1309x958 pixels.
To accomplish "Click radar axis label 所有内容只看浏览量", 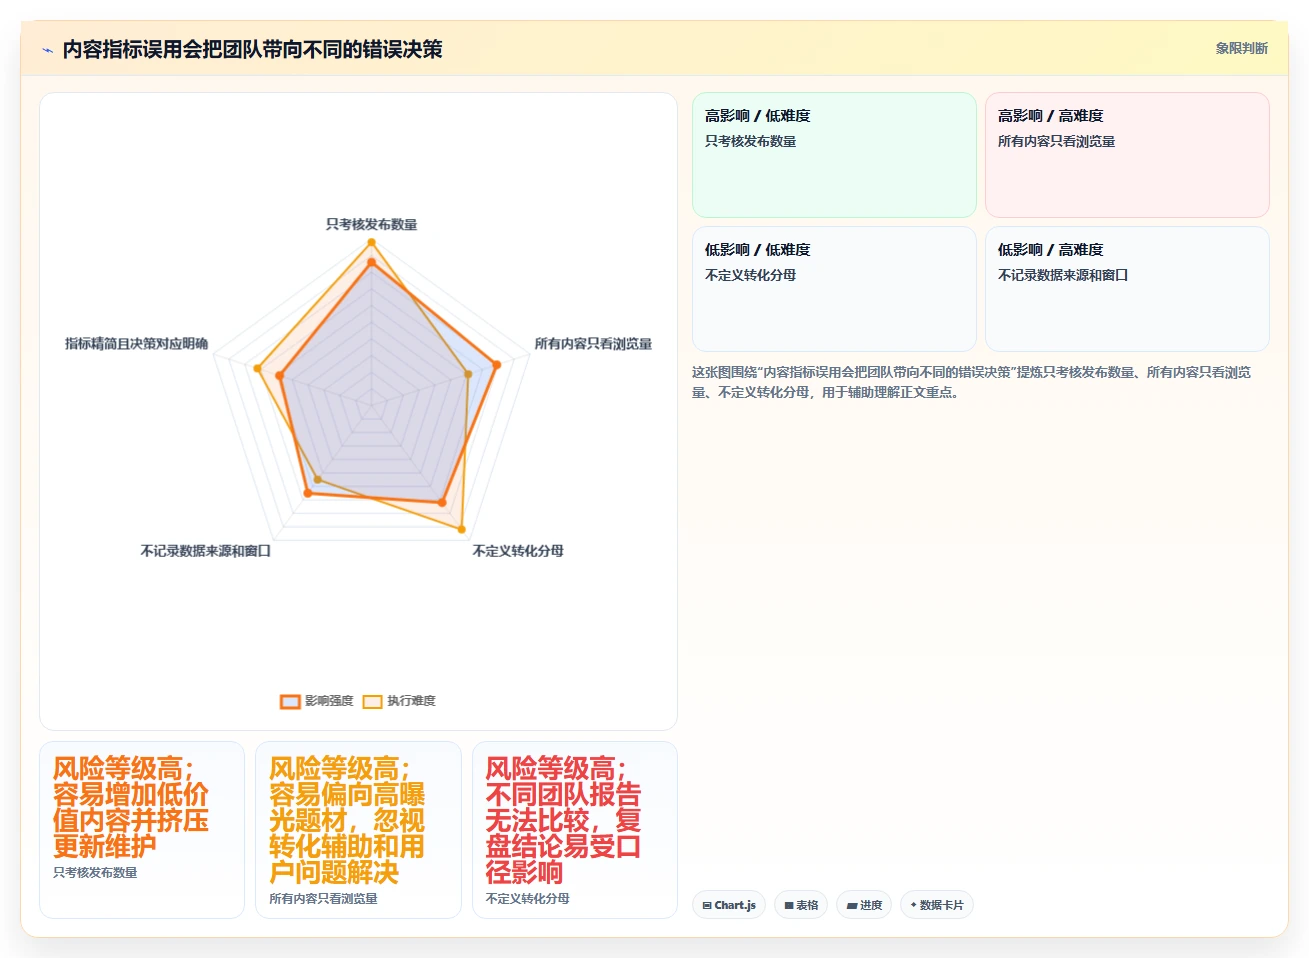I will click(593, 344).
